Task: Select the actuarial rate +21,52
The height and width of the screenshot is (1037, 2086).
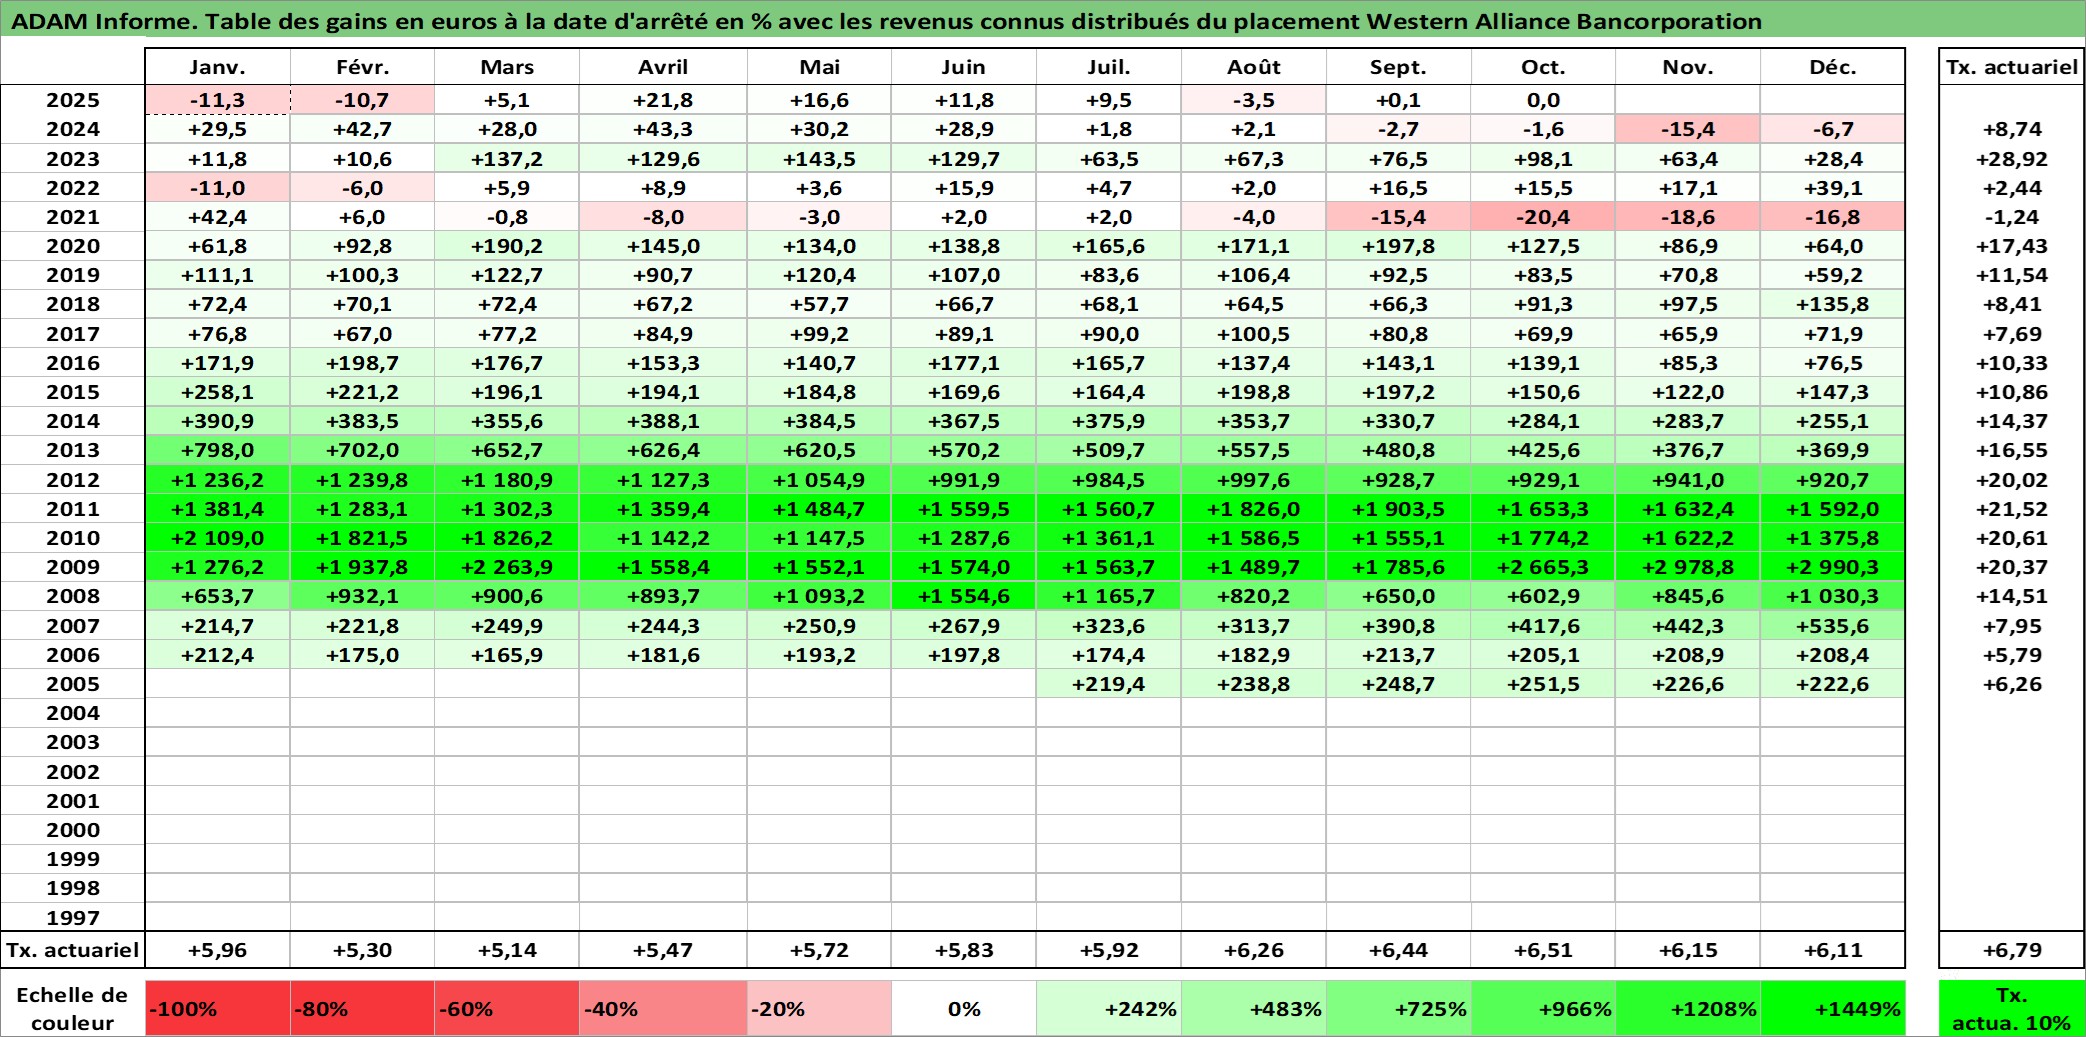Action: click(2011, 509)
